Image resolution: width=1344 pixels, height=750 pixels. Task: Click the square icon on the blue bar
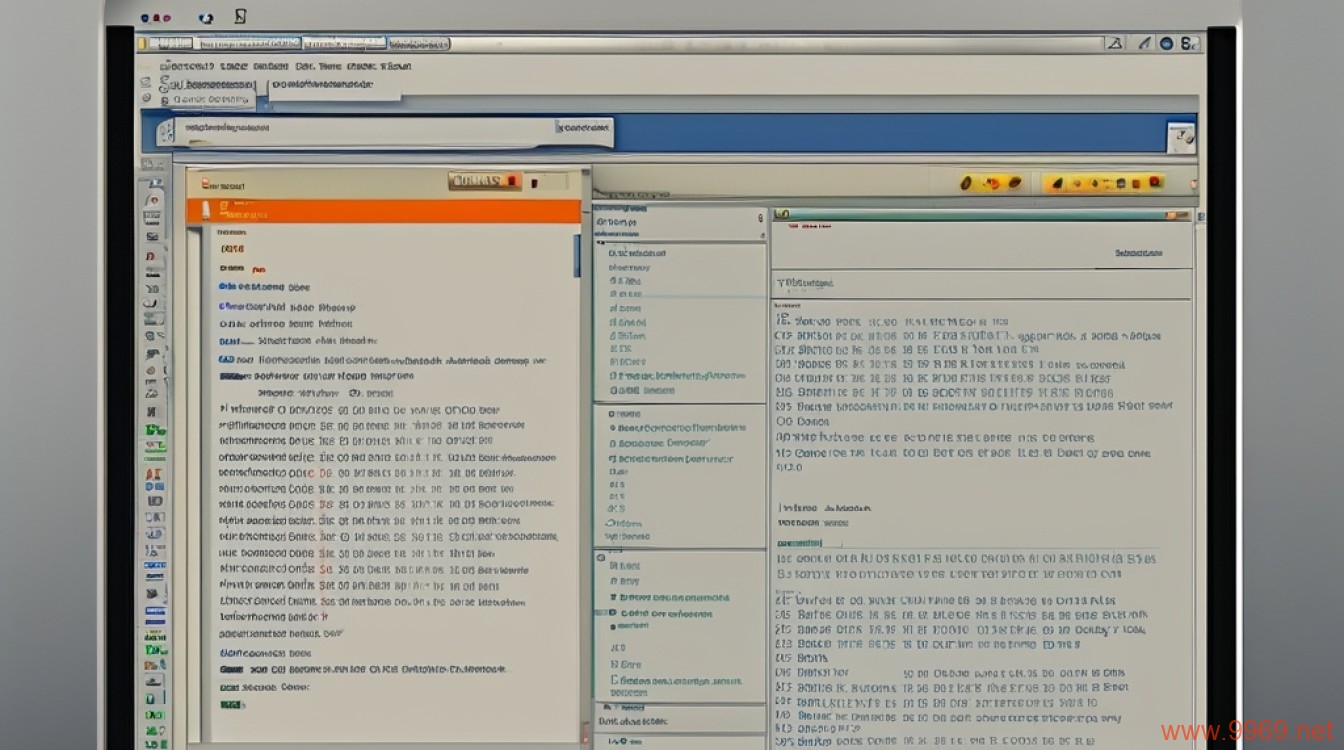click(1181, 136)
